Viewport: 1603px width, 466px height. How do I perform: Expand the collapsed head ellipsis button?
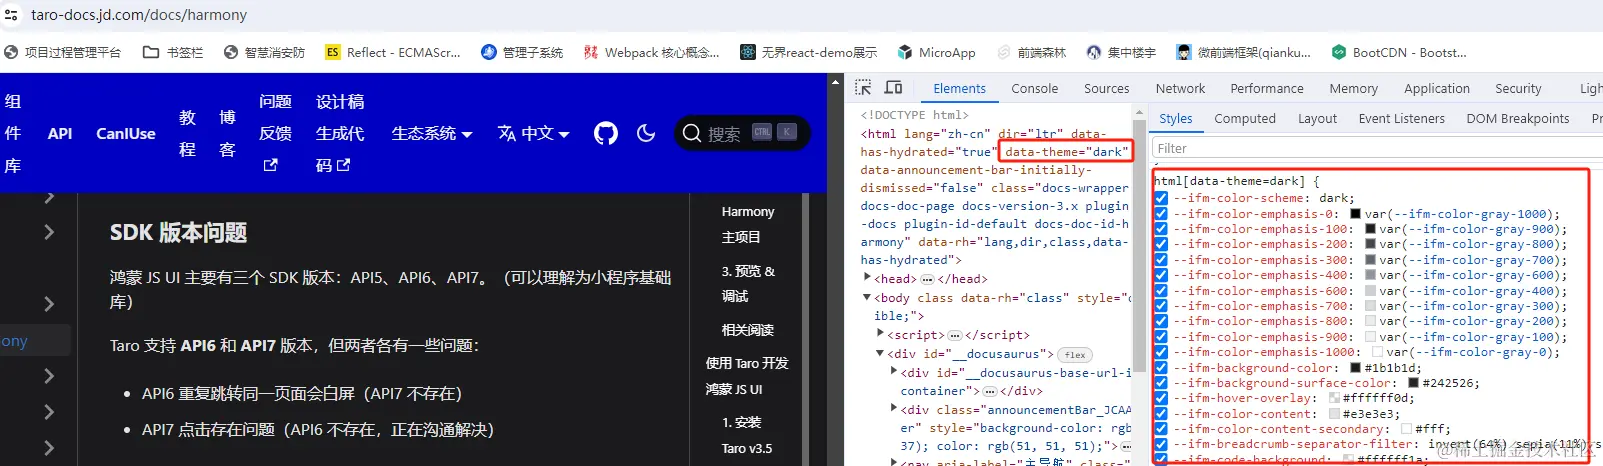[927, 279]
